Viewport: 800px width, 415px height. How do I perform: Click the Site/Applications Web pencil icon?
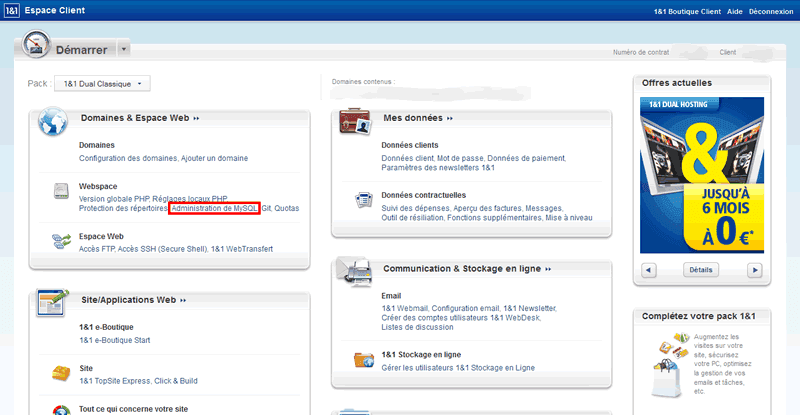(x=52, y=303)
